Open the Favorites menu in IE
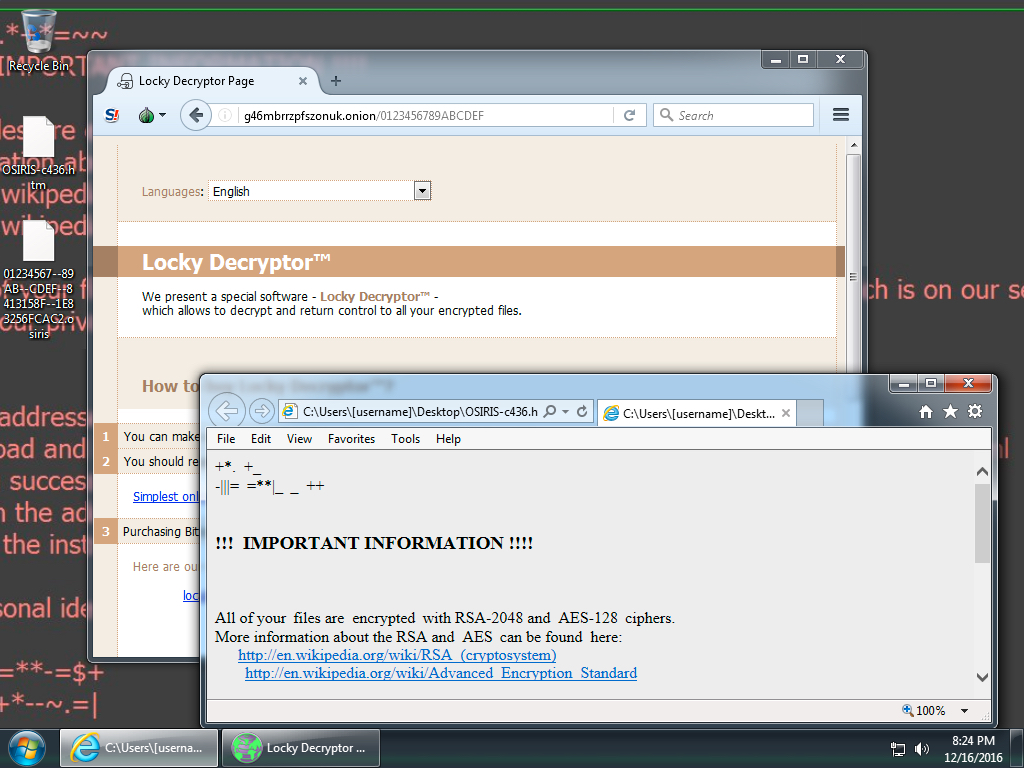 pyautogui.click(x=351, y=439)
